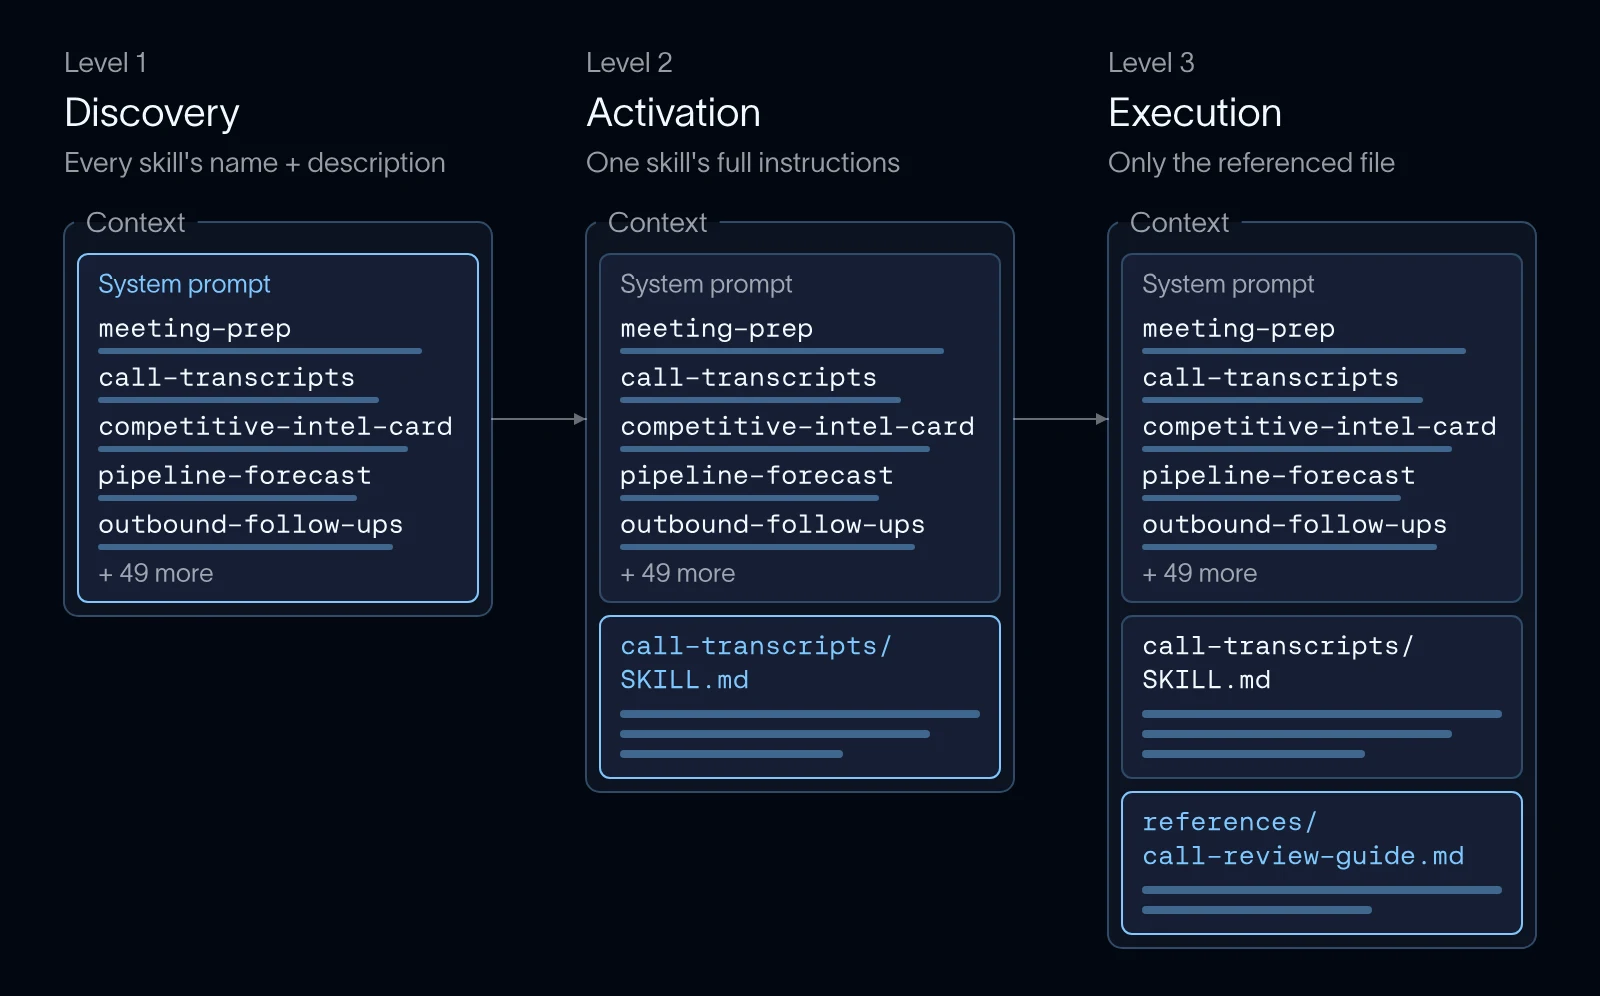Click "+ 49 more" in the Discovery context
Viewport: 1600px width, 996px height.
point(156,573)
